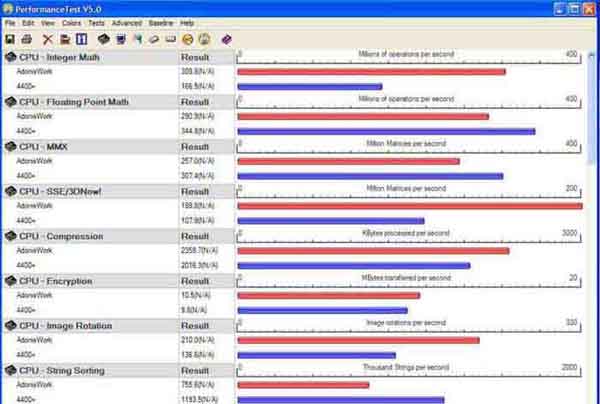Open the Help menu
Viewport: 600px width, 404px height.
[187, 23]
